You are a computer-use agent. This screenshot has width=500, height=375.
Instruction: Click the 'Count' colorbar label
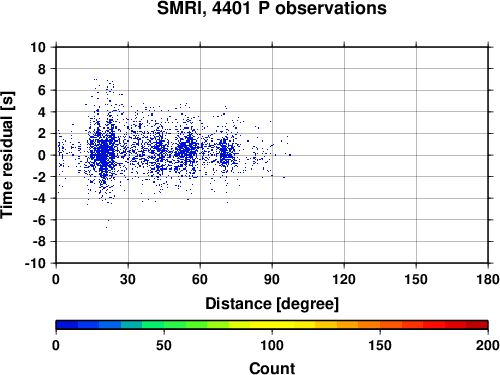point(272,368)
